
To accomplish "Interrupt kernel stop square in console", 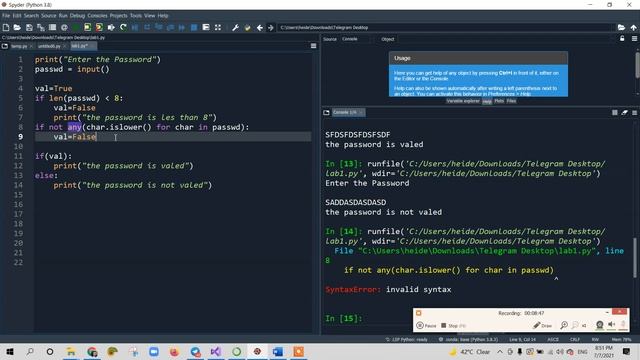I will (615, 112).
